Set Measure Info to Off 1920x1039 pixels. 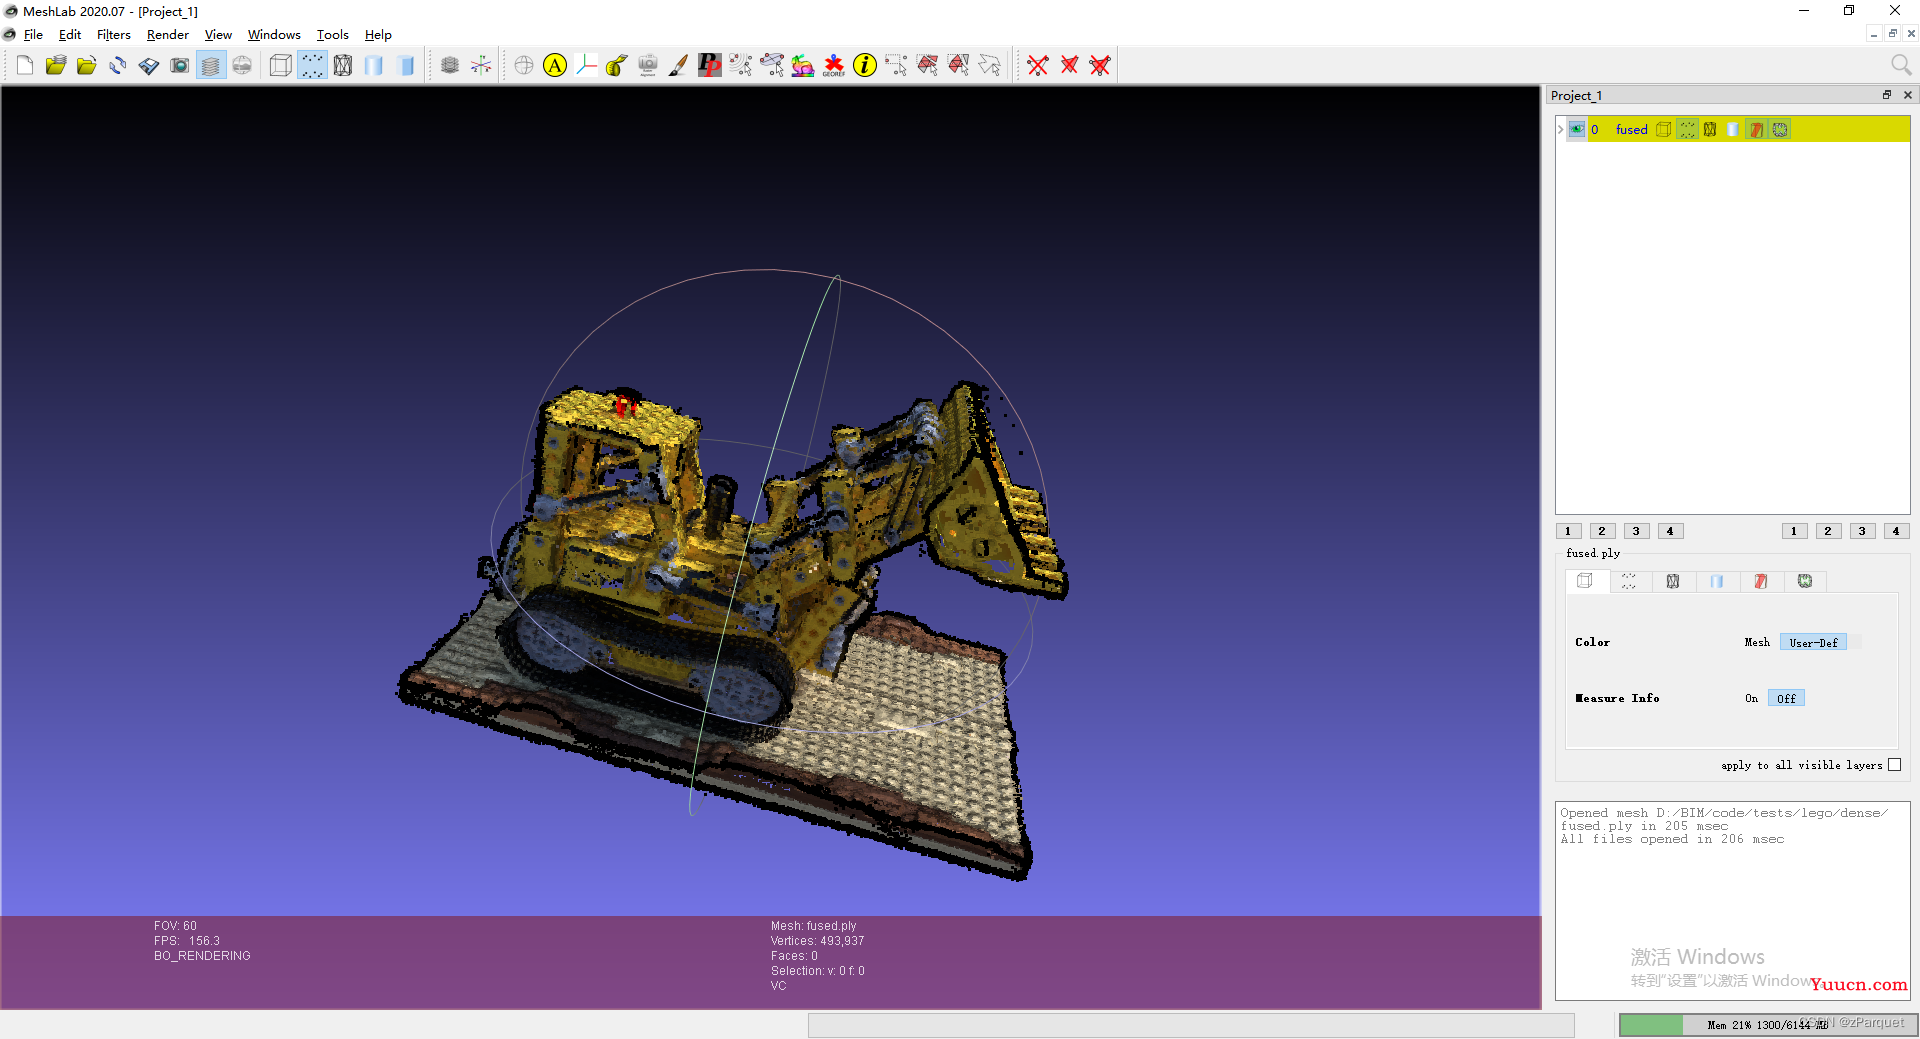point(1786,699)
